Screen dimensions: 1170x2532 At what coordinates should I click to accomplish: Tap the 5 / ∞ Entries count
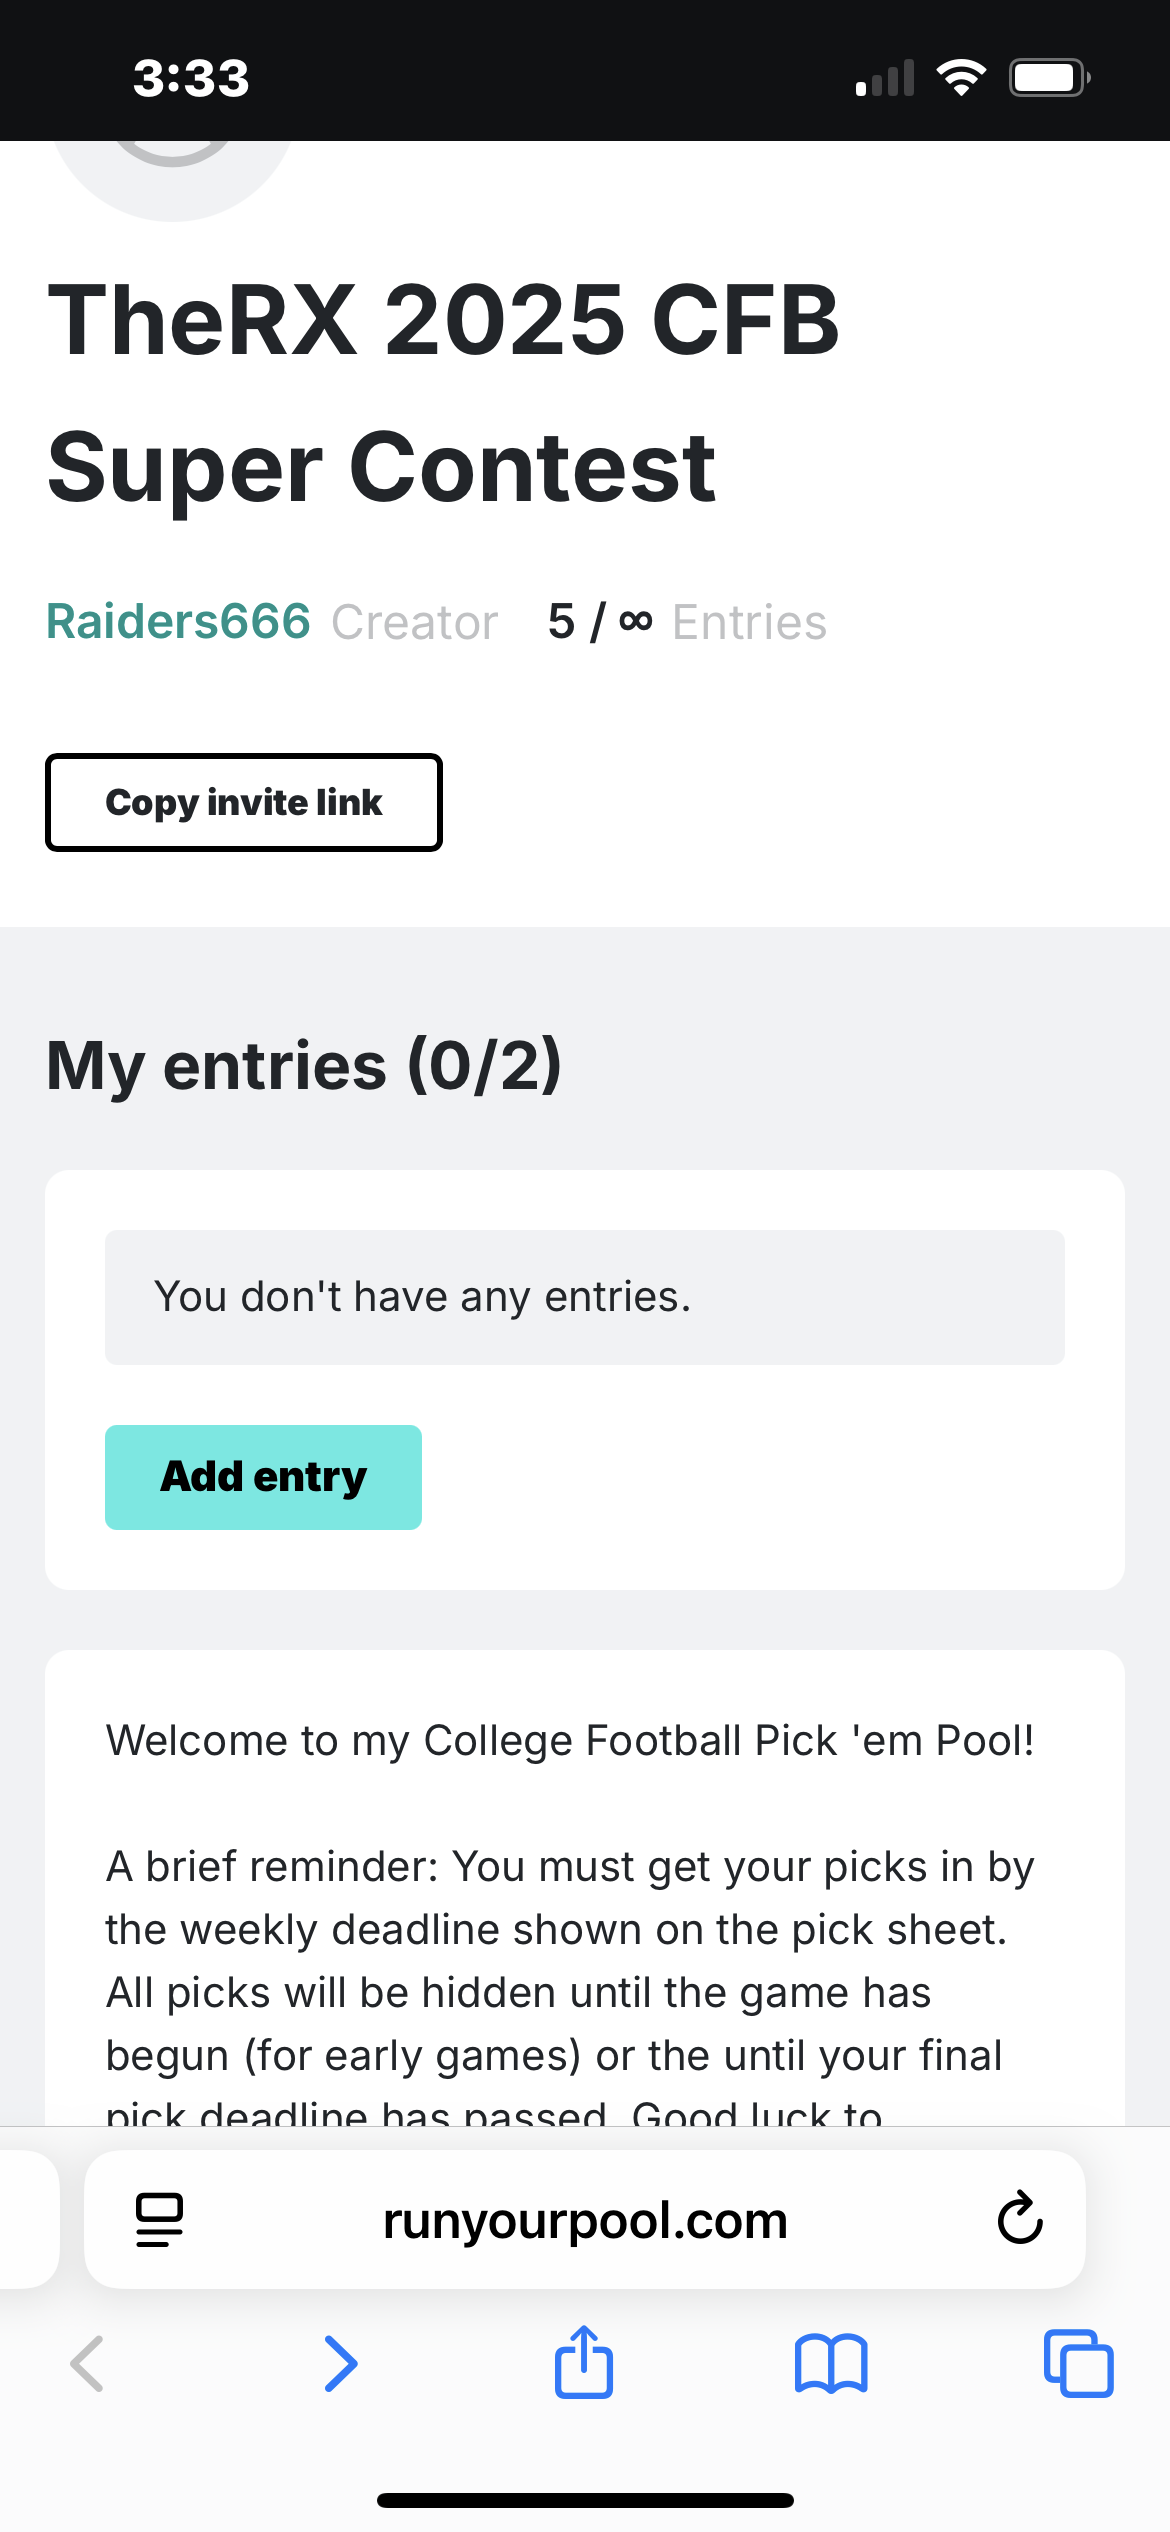click(x=687, y=622)
